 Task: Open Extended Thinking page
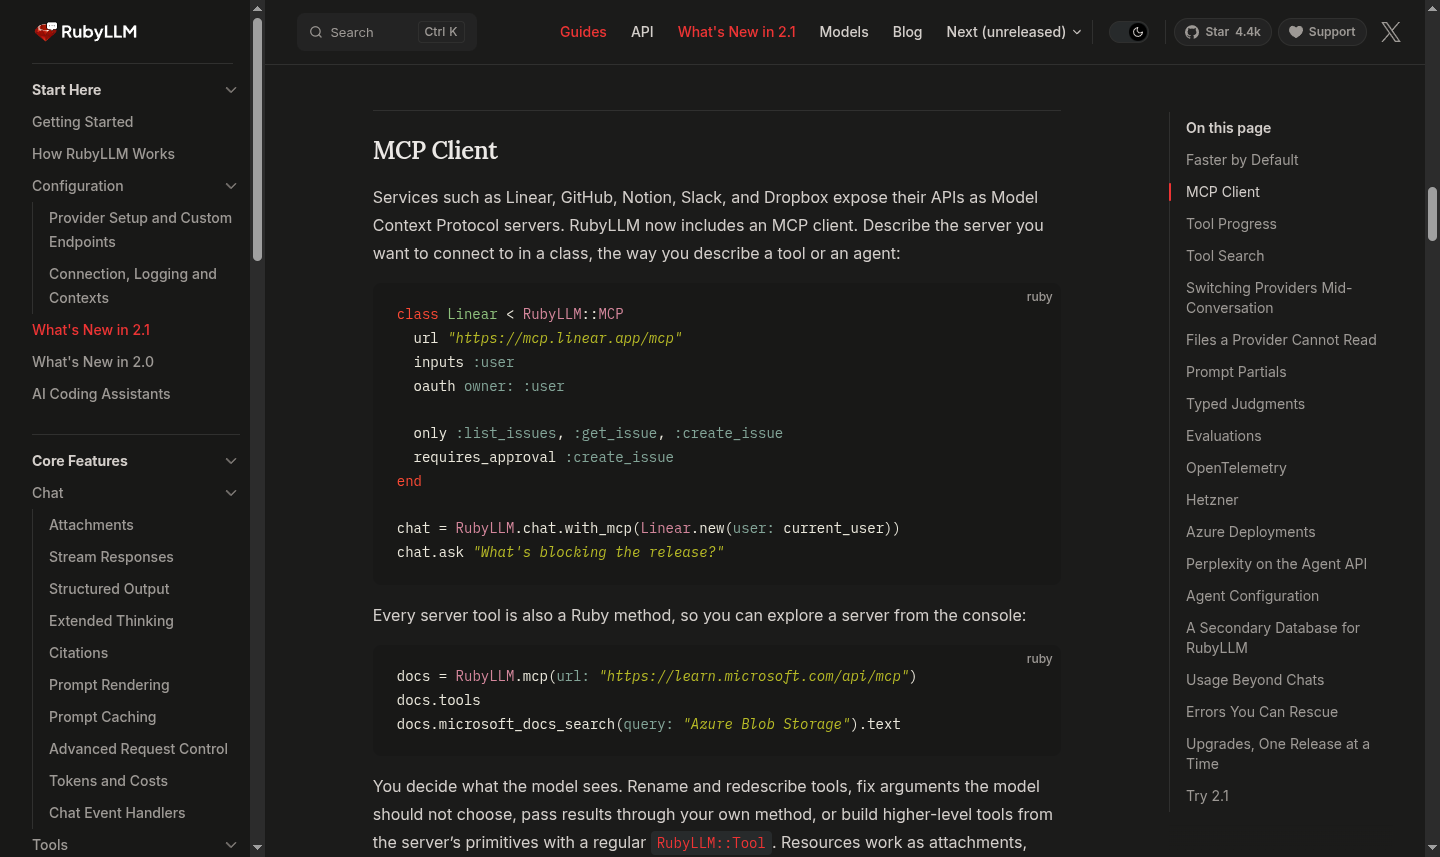[111, 621]
